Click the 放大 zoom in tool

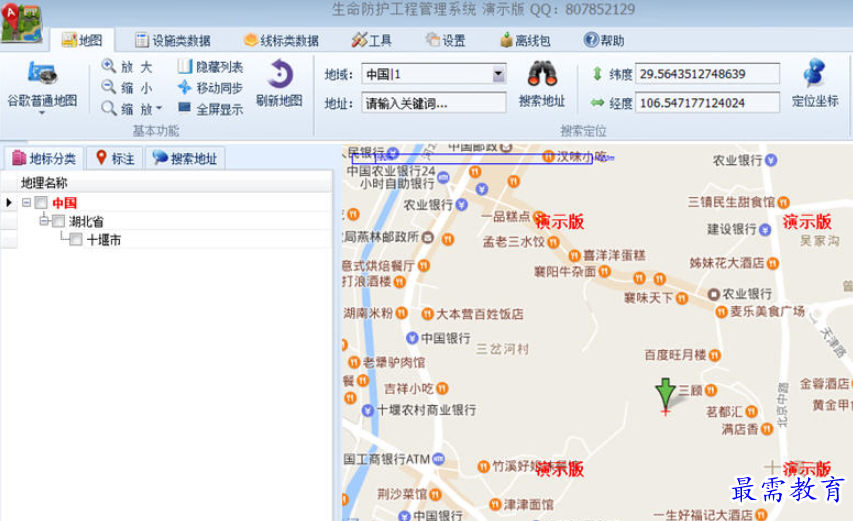pyautogui.click(x=127, y=66)
